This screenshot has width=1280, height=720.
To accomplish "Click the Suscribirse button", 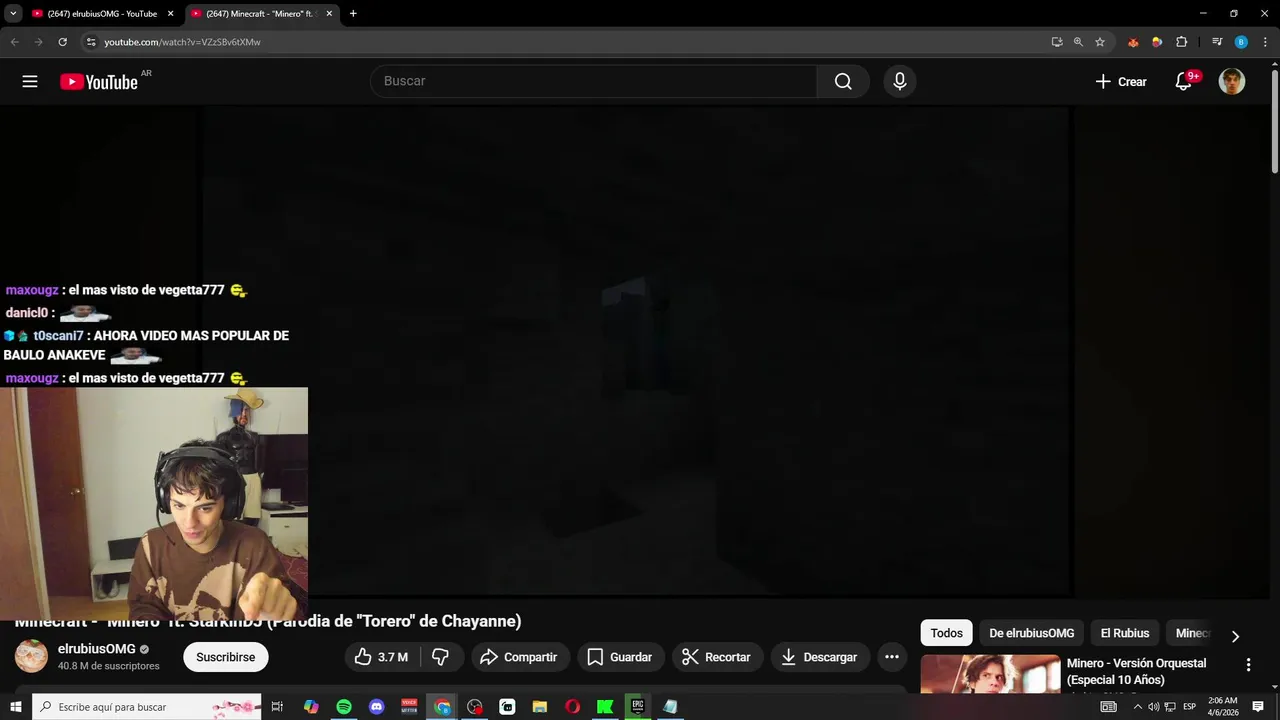I will [x=226, y=657].
